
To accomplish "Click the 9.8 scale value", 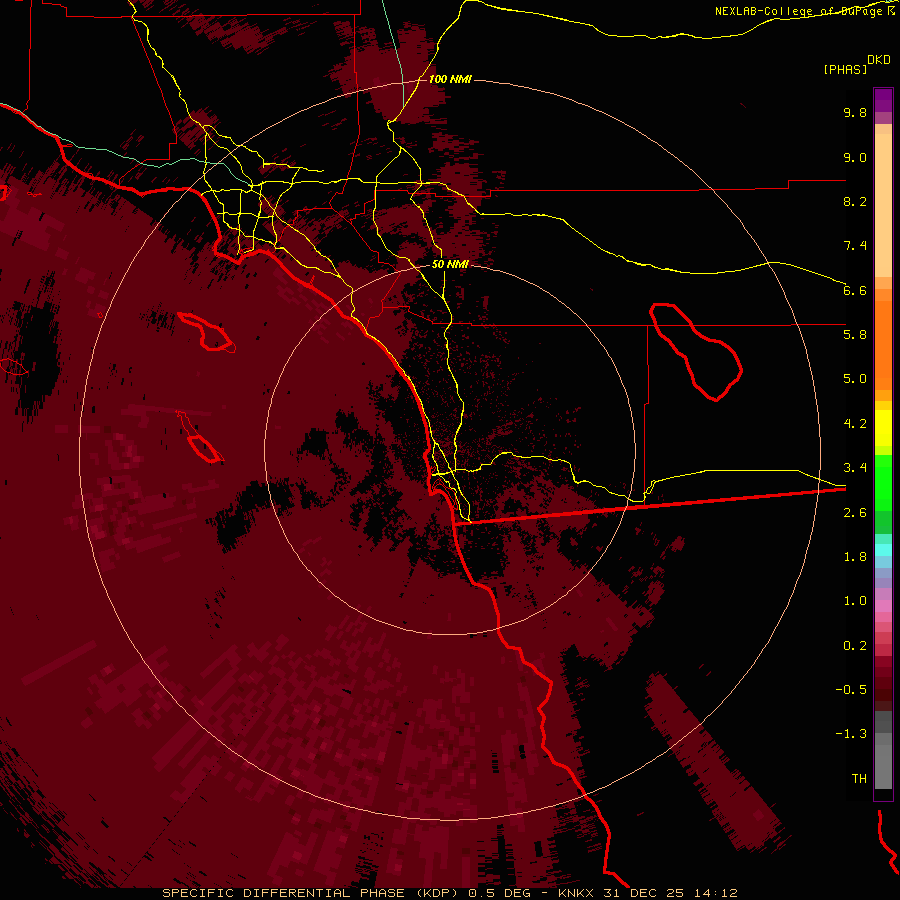I will point(855,112).
